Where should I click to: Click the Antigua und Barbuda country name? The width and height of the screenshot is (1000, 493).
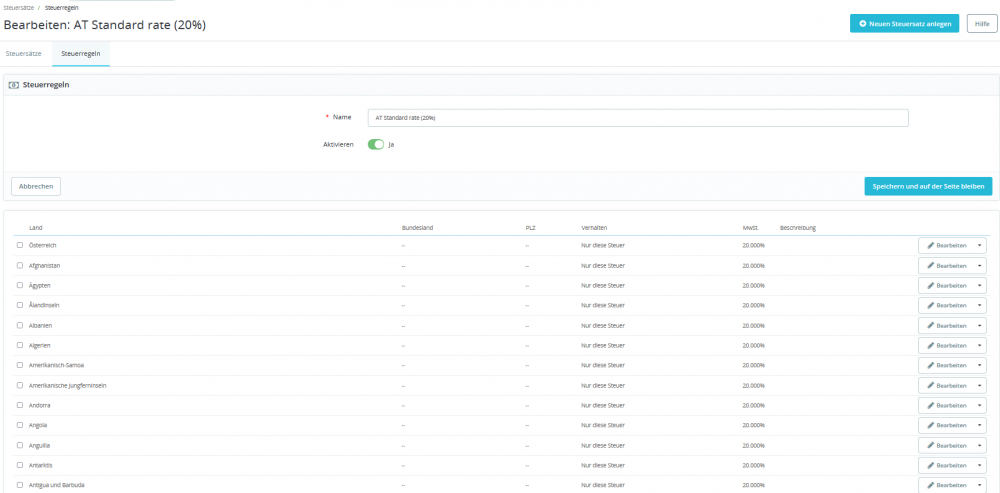[57, 485]
